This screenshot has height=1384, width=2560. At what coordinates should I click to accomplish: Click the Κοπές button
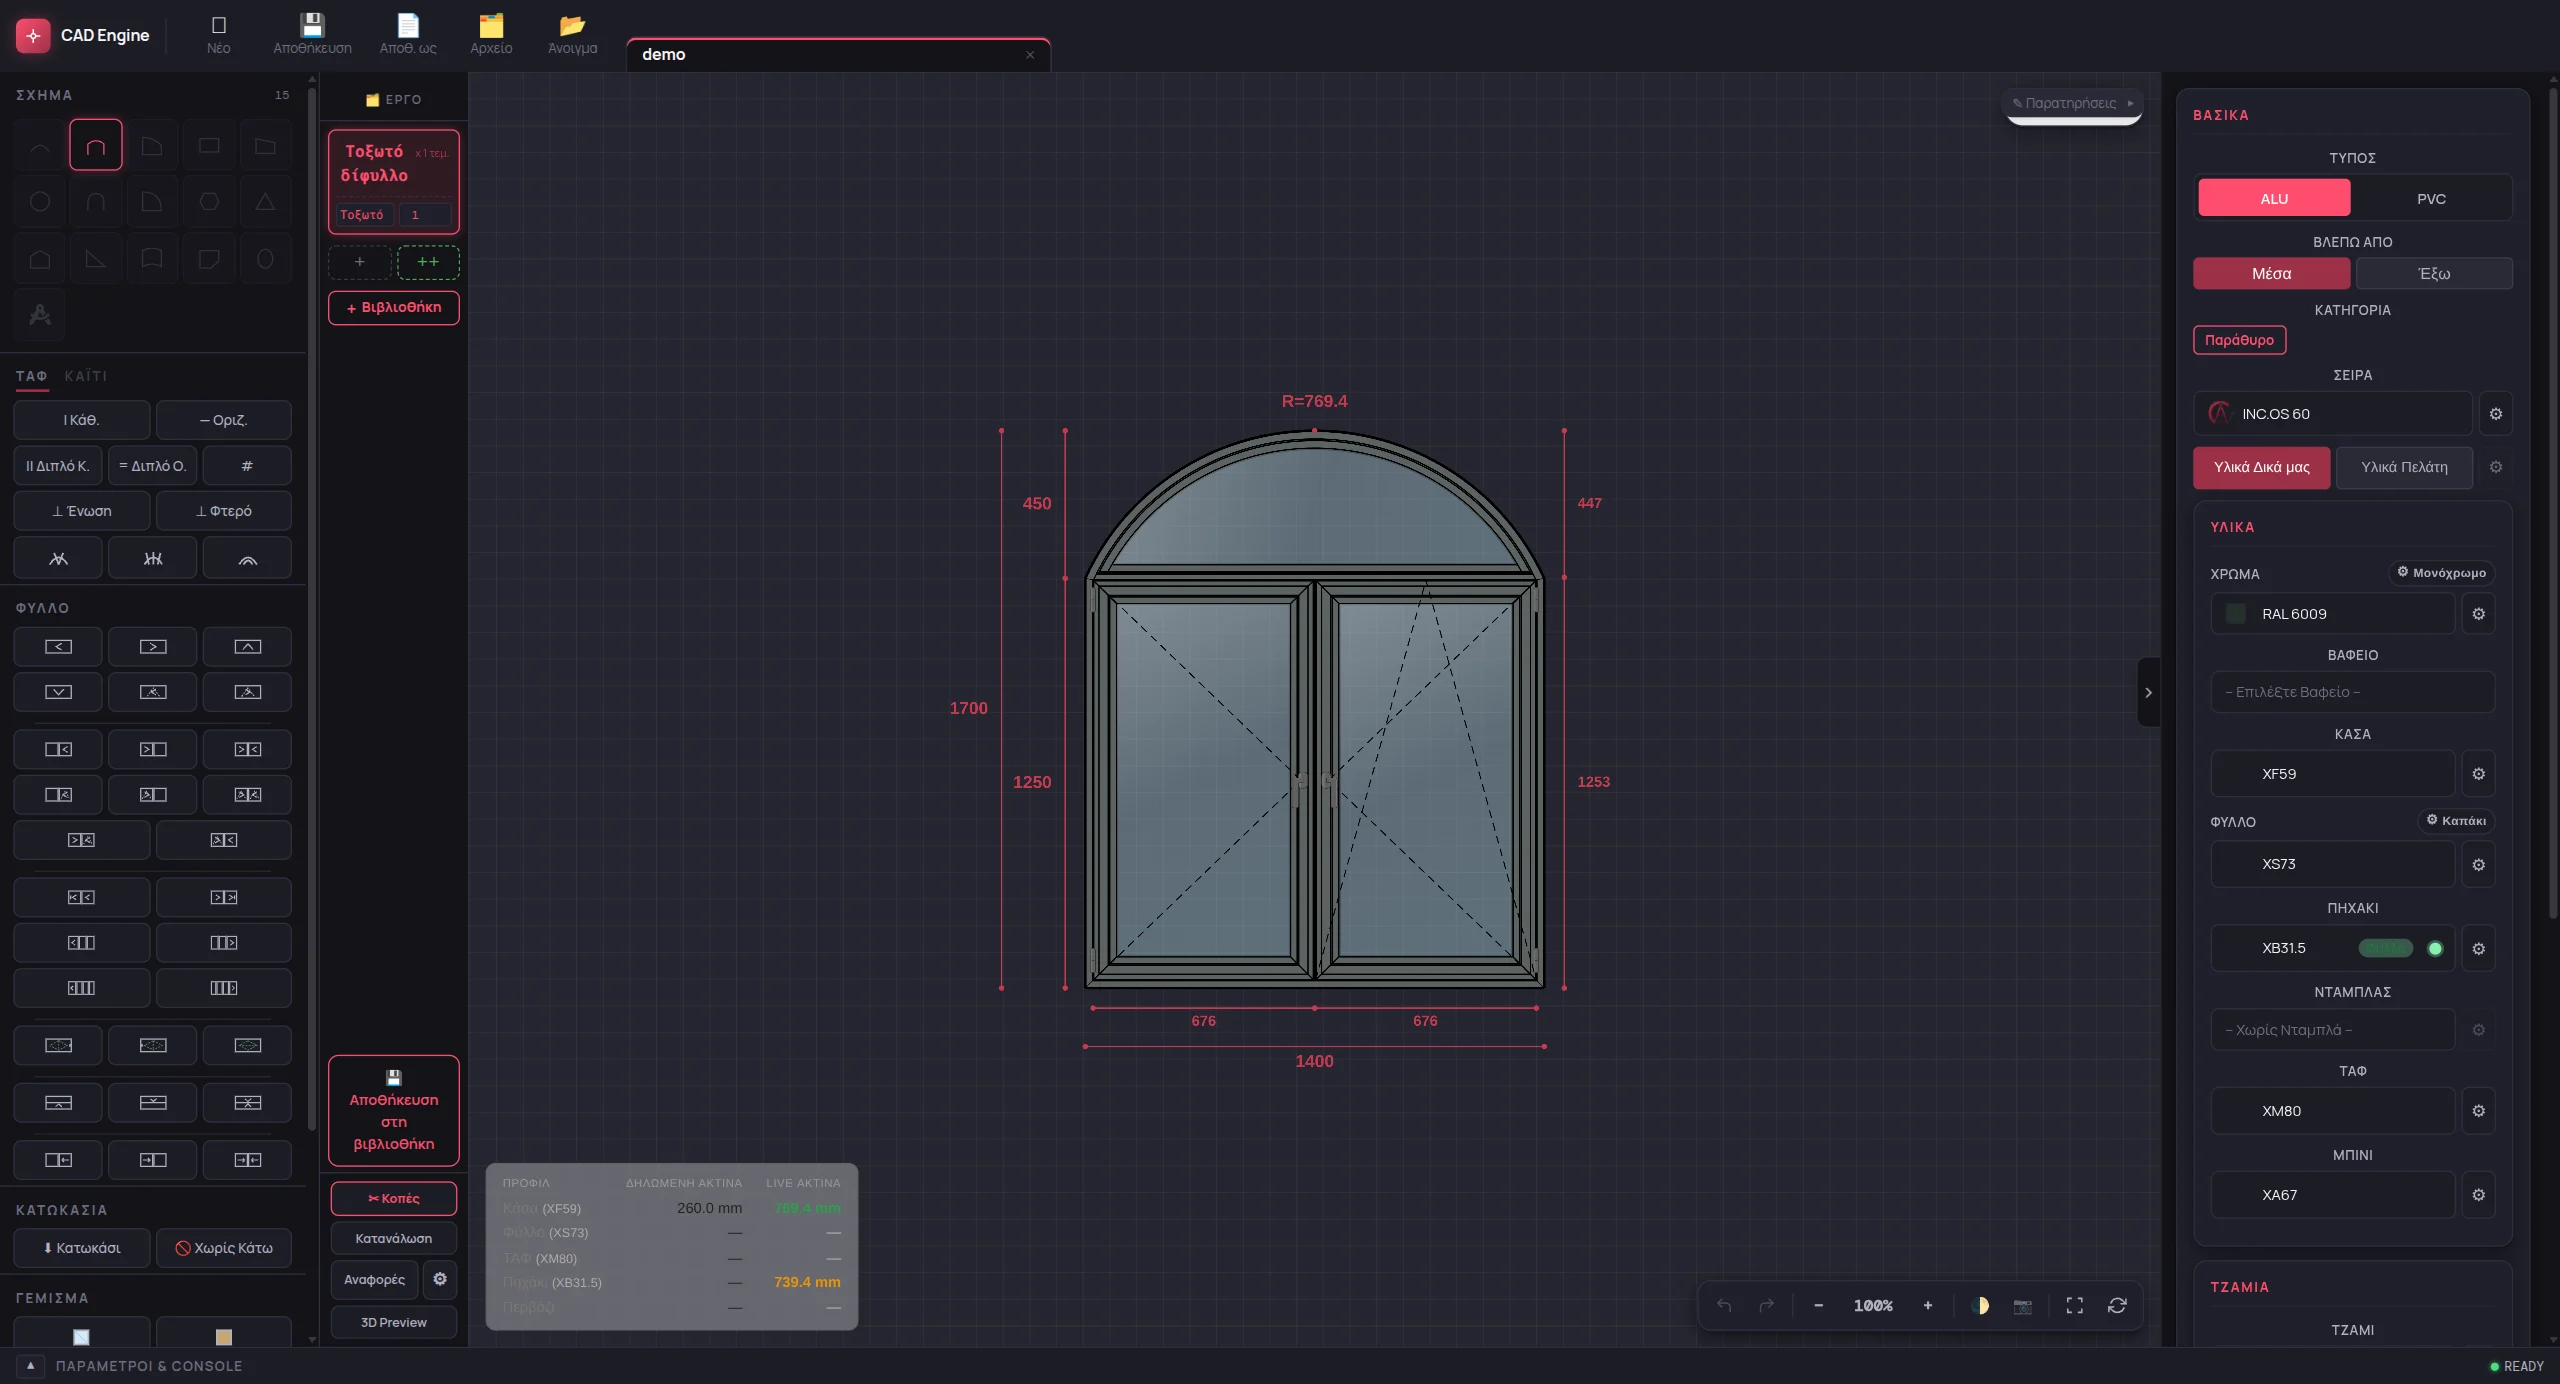(394, 1199)
